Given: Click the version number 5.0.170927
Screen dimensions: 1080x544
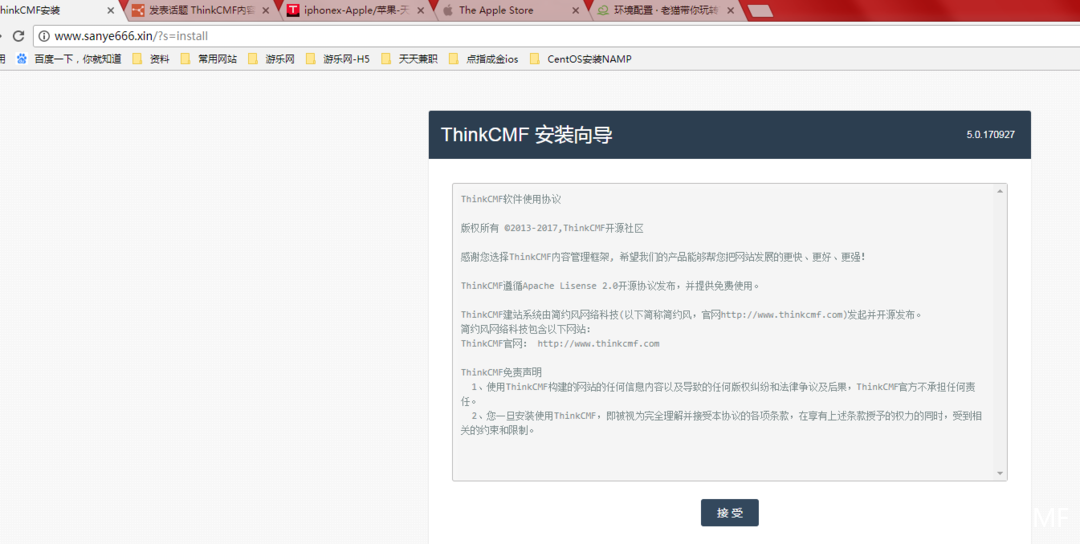Looking at the screenshot, I should 990,135.
